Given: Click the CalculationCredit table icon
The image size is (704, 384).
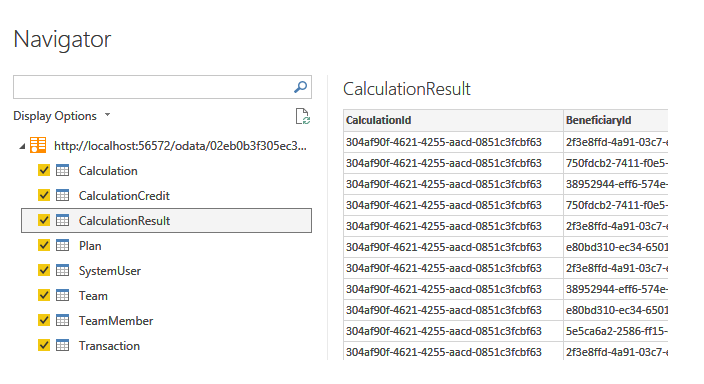Looking at the screenshot, I should [62, 195].
